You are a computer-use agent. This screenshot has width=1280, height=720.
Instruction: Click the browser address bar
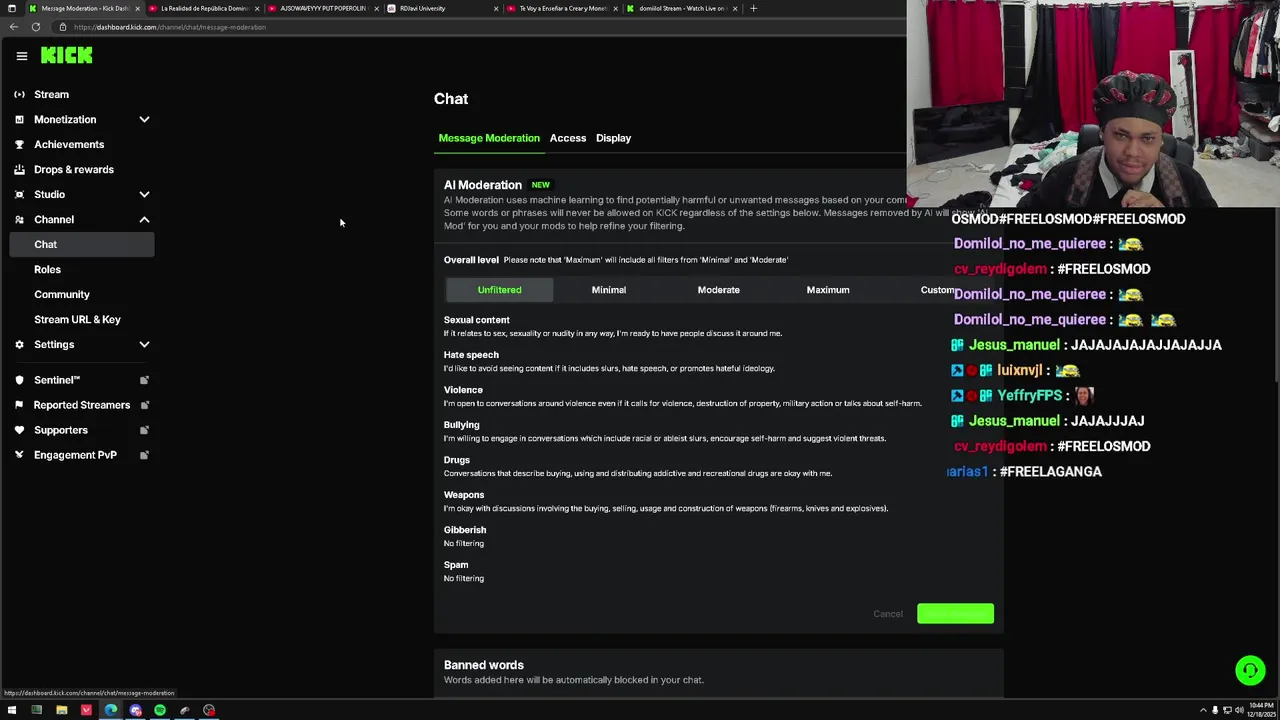[x=480, y=27]
